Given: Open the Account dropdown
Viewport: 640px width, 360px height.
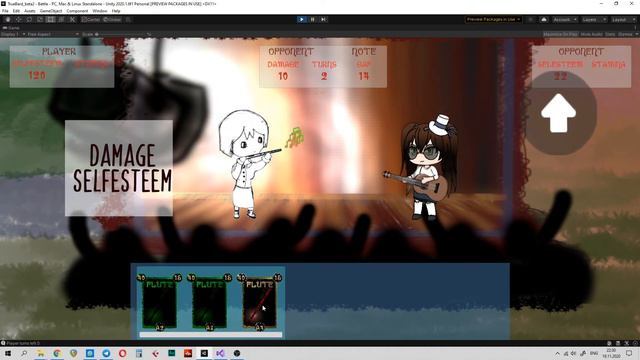Looking at the screenshot, I should coord(565,19).
